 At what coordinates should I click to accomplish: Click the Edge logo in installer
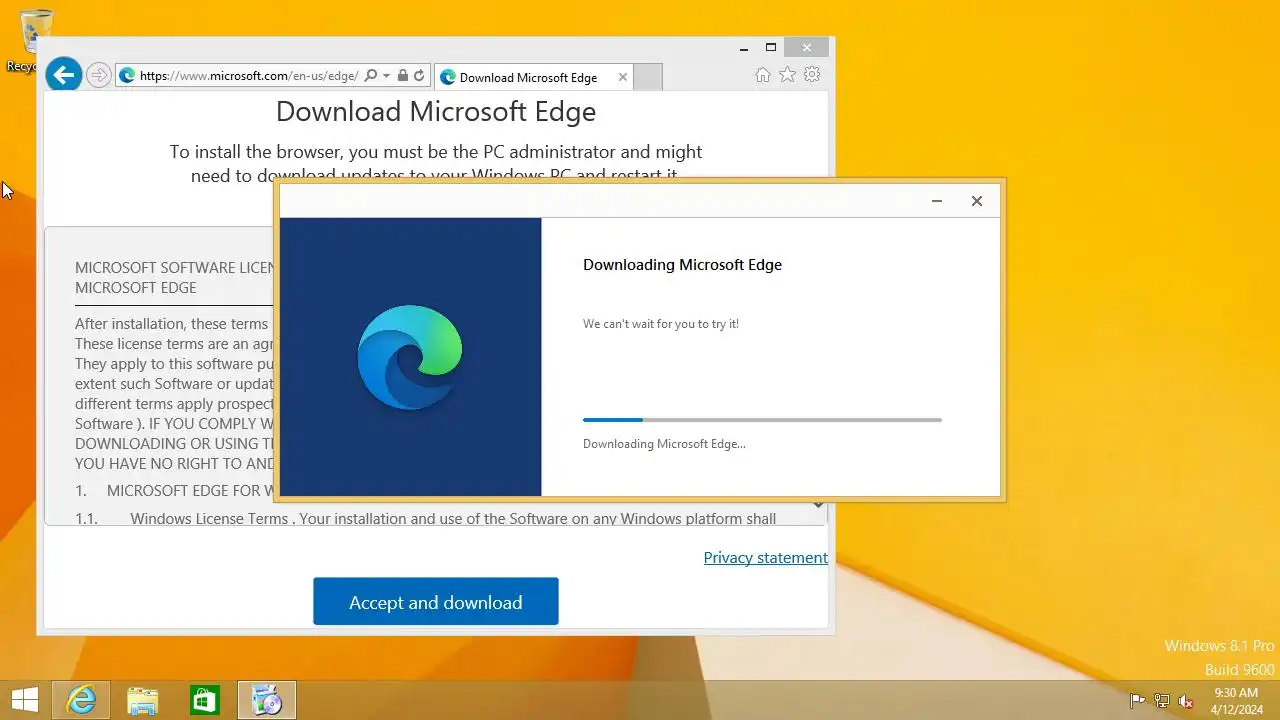[x=410, y=357]
